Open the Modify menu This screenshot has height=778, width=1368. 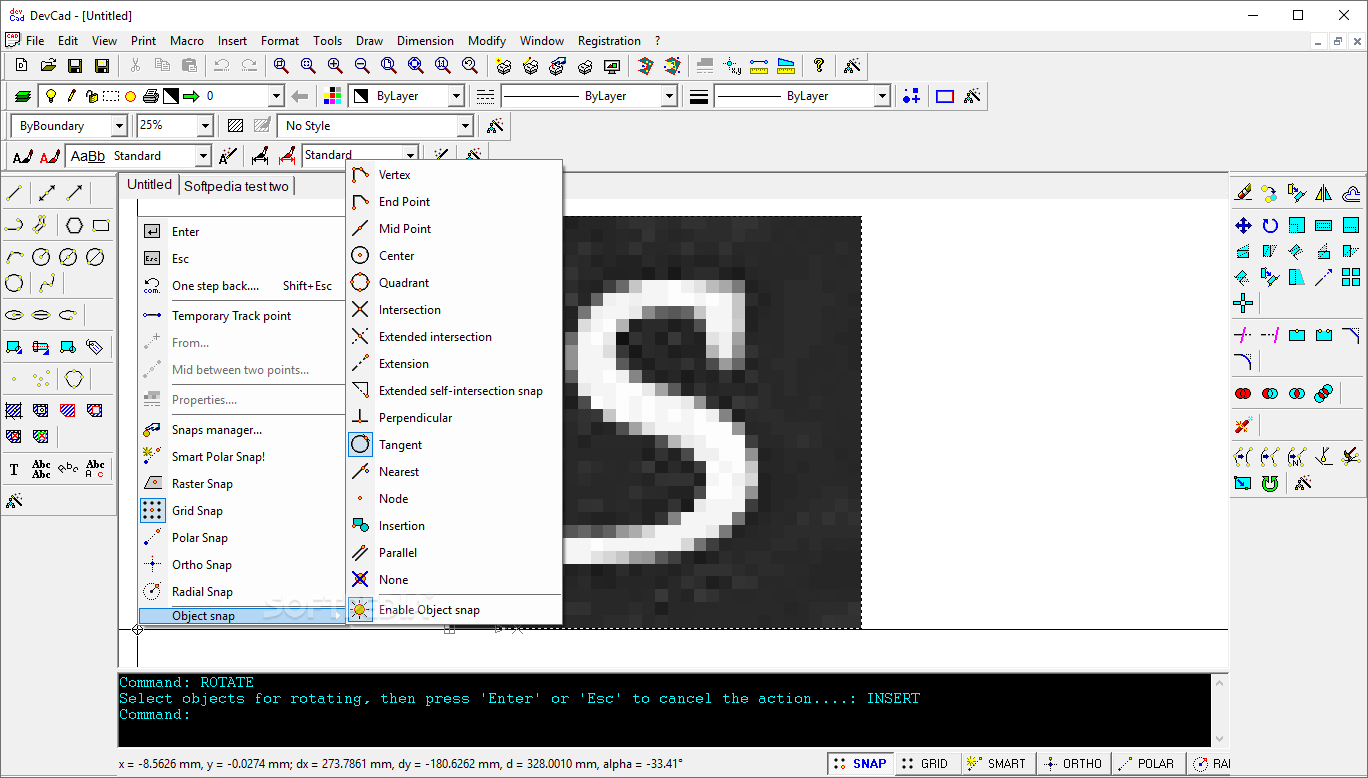point(487,41)
